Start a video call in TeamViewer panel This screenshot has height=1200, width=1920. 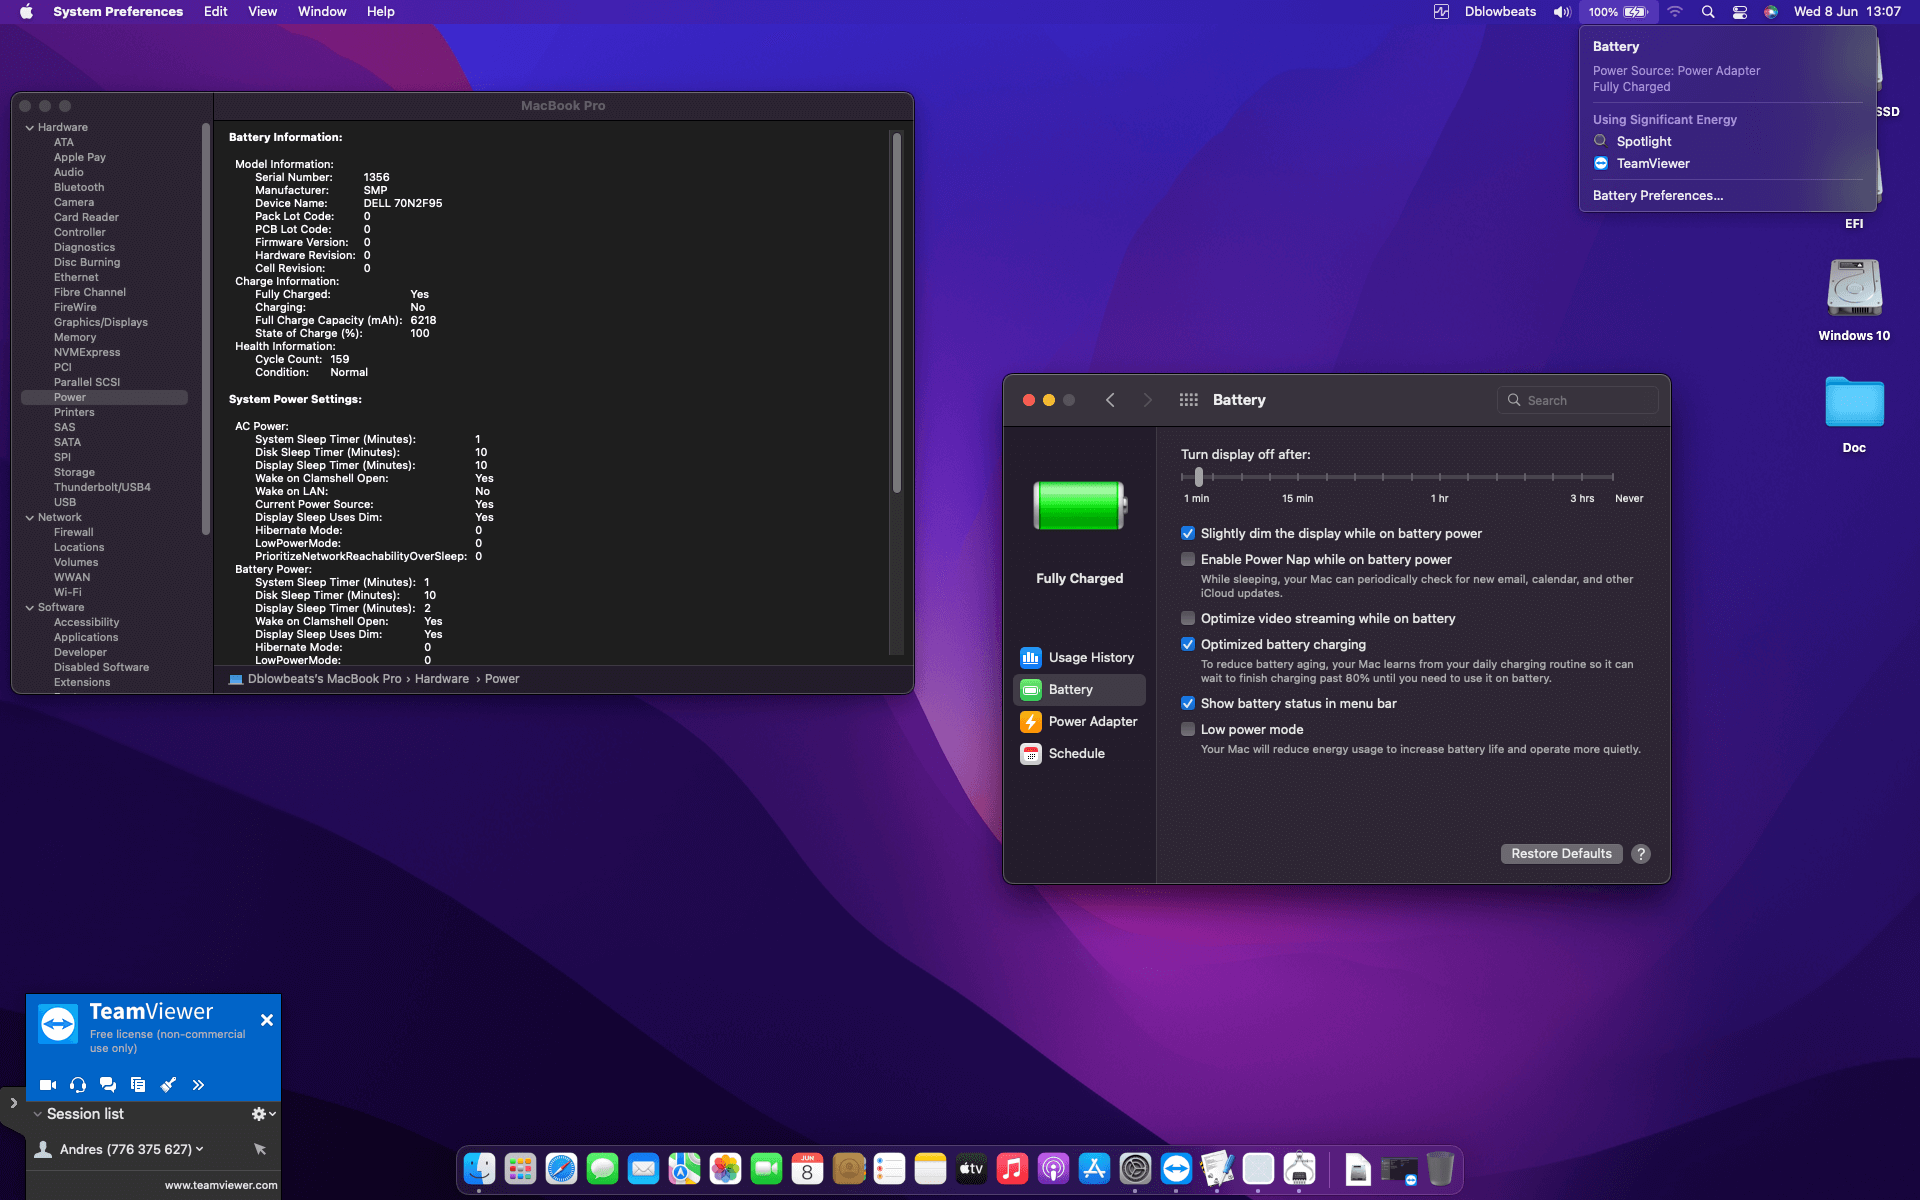(46, 1084)
